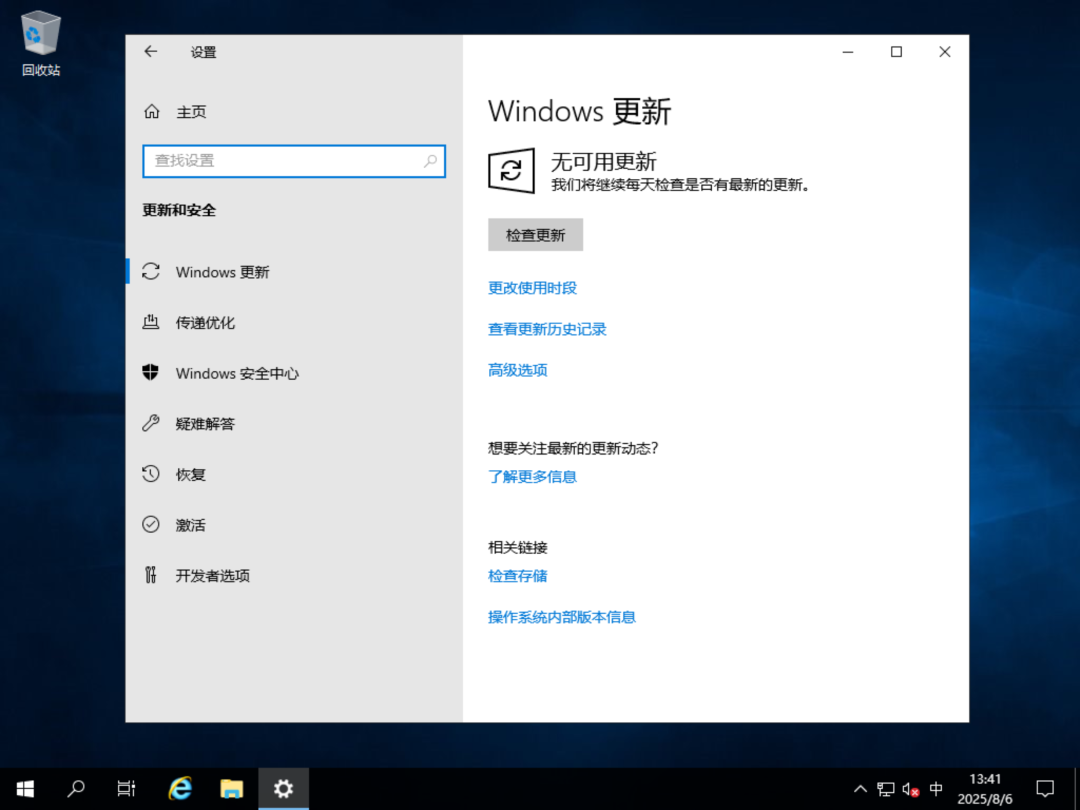Click the muted volume tray icon

pos(911,789)
